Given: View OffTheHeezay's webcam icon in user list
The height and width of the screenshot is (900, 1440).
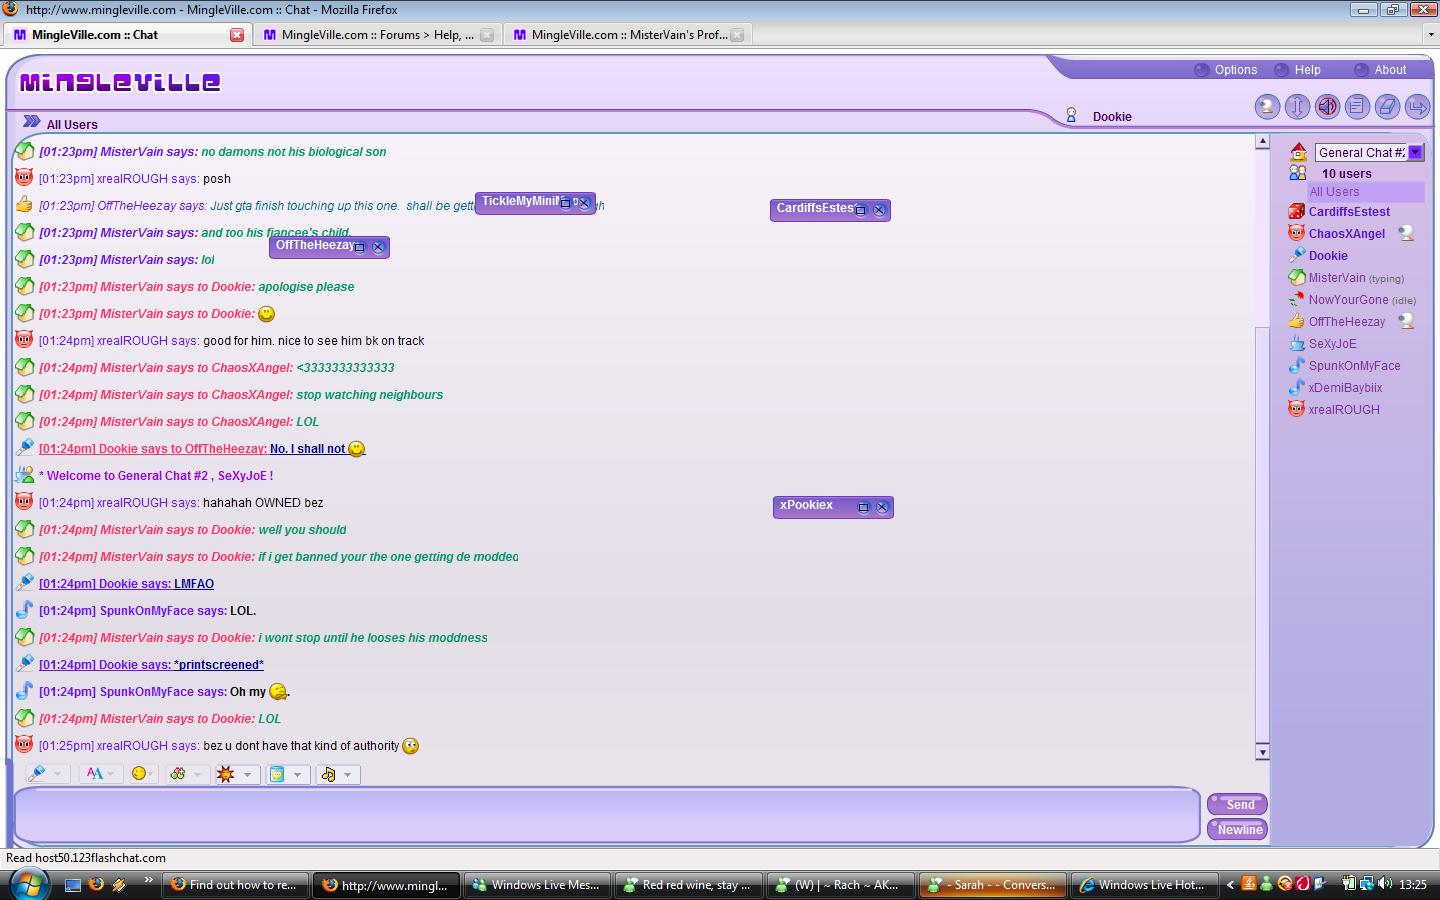Looking at the screenshot, I should (1406, 321).
